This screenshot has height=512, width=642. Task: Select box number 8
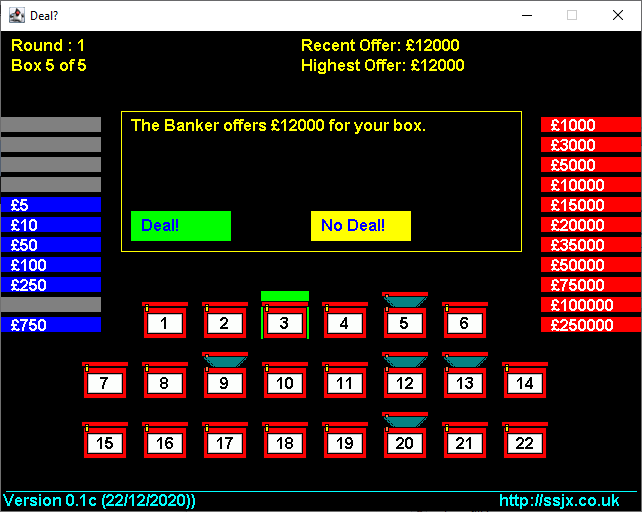coord(165,380)
